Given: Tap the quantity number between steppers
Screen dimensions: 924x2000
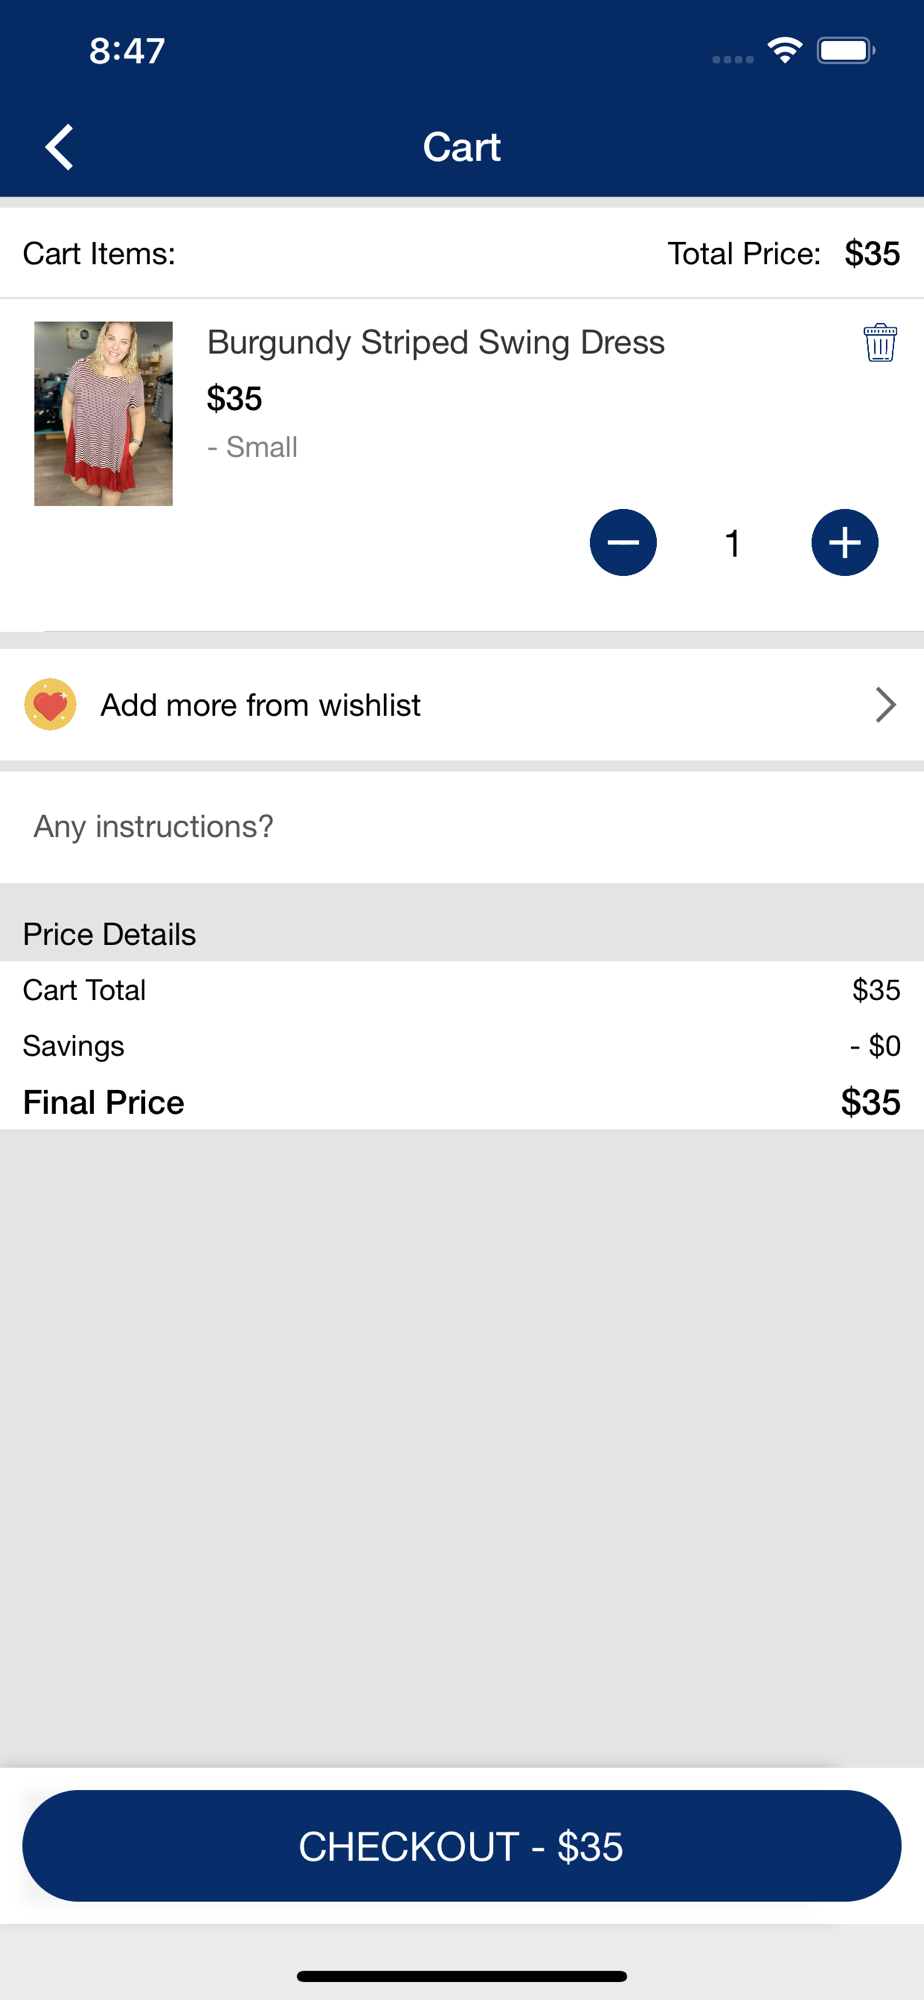Looking at the screenshot, I should coord(733,544).
